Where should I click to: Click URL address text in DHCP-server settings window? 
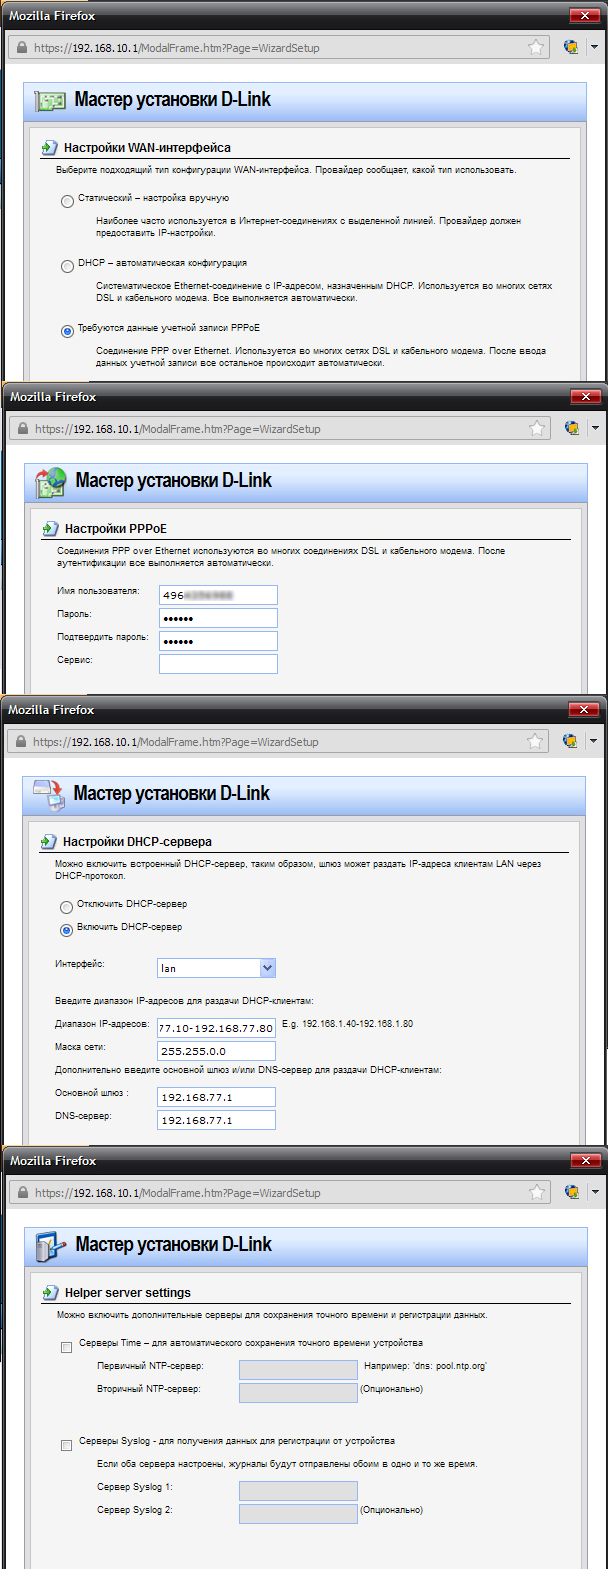175,741
